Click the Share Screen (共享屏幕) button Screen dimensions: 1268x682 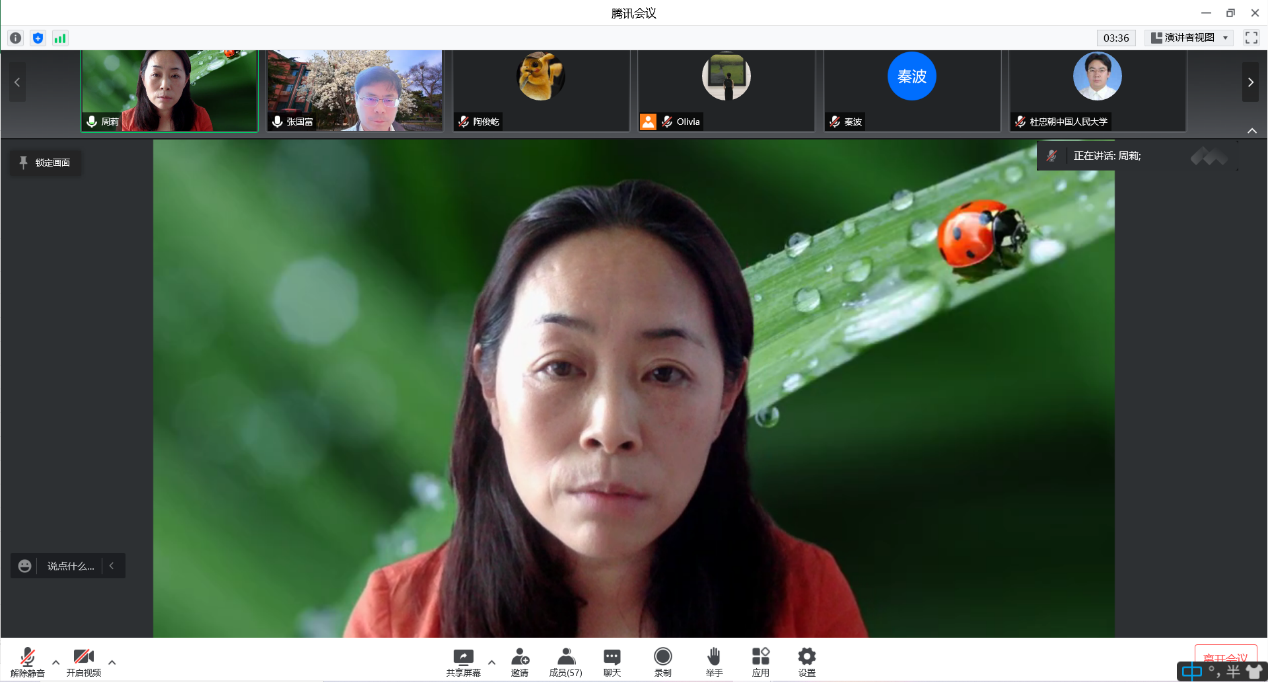463,661
